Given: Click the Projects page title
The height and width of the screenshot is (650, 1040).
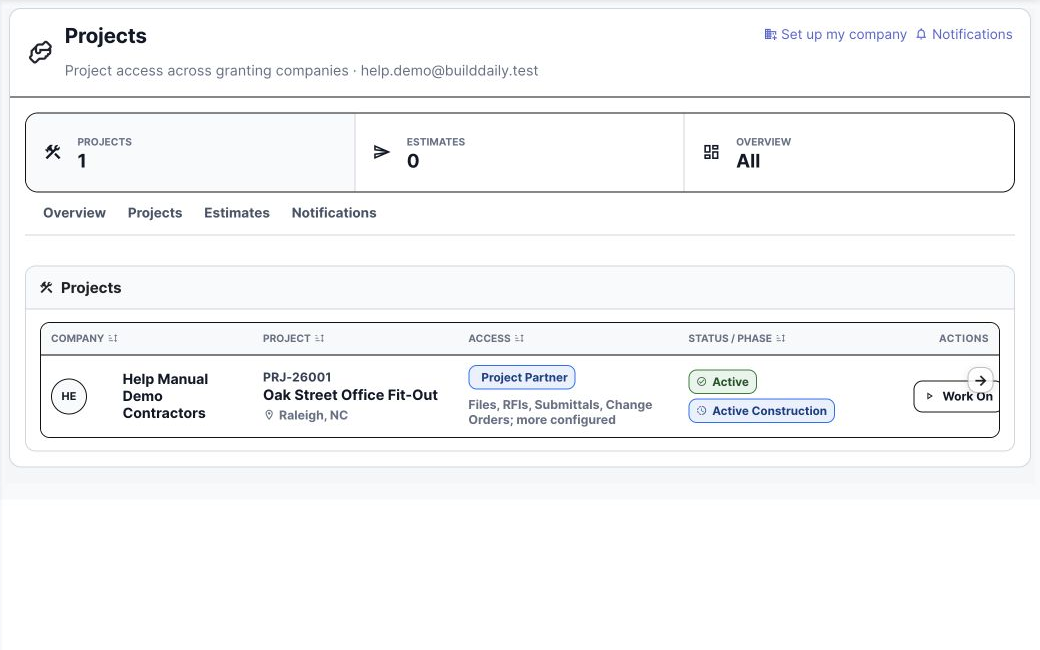Looking at the screenshot, I should pos(105,36).
